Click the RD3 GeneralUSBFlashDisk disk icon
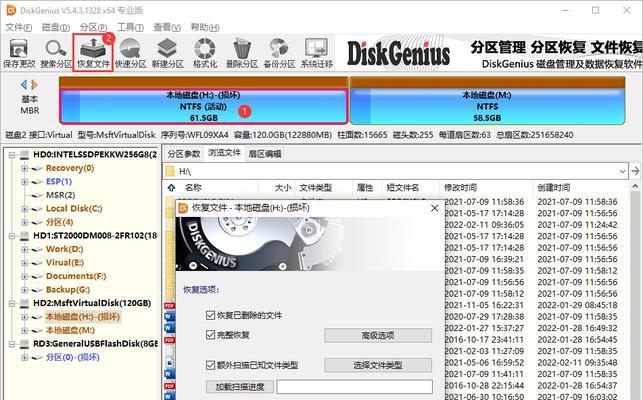This screenshot has width=643, height=400. [25, 344]
